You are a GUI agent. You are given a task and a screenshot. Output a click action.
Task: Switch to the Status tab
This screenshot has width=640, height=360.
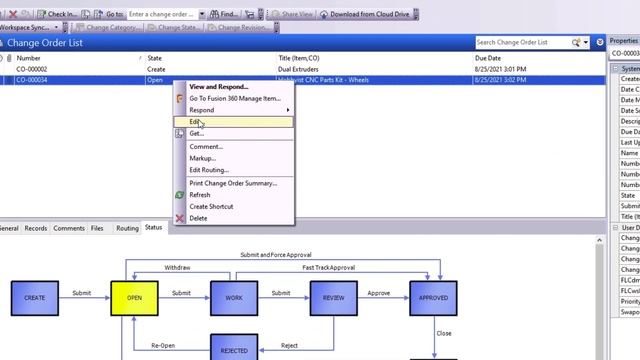click(x=153, y=227)
